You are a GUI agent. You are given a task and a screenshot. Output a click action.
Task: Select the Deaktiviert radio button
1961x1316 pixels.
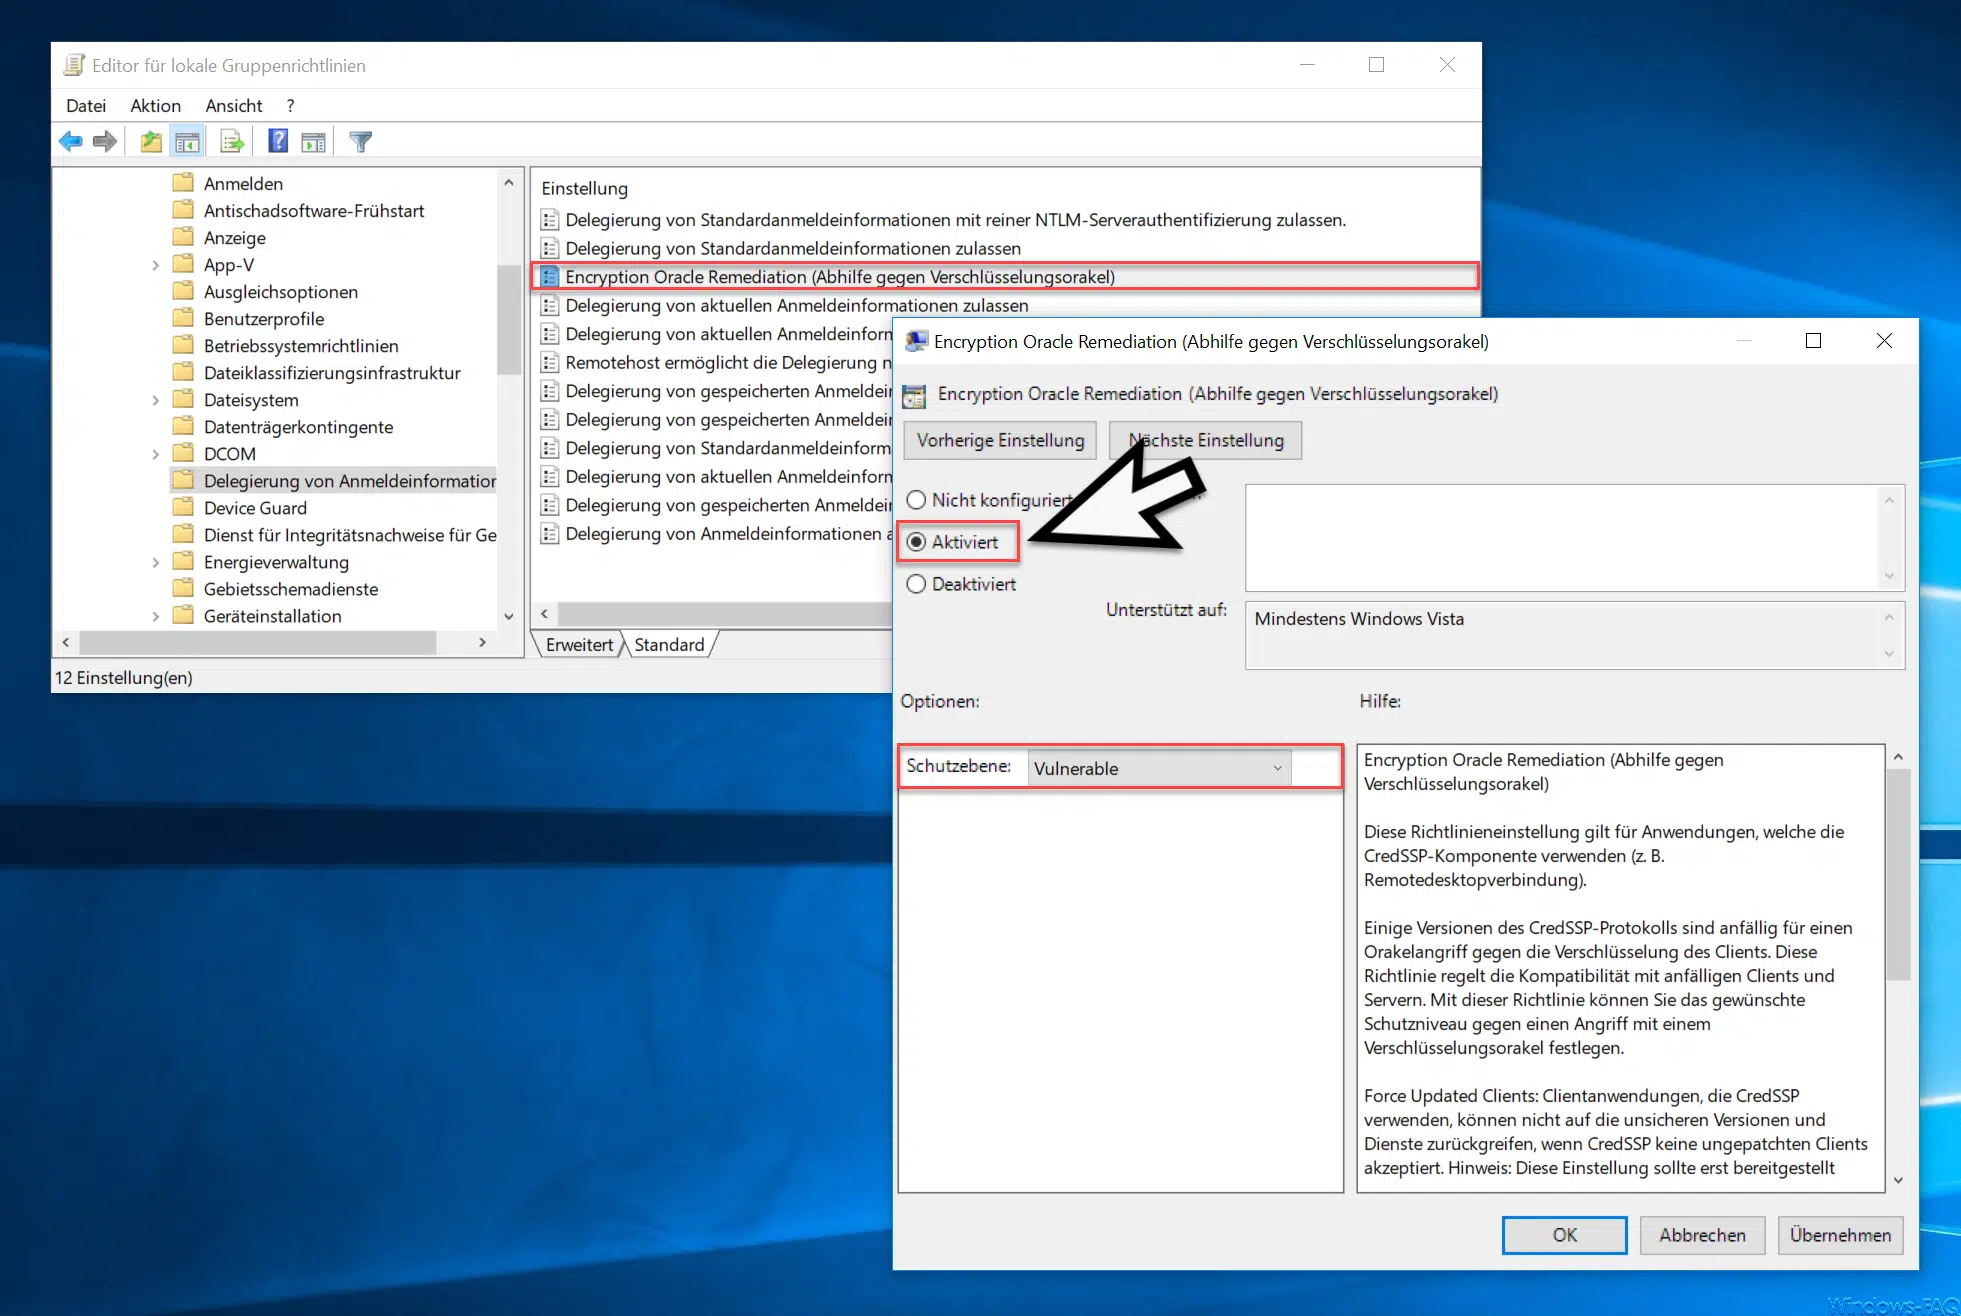[x=917, y=584]
